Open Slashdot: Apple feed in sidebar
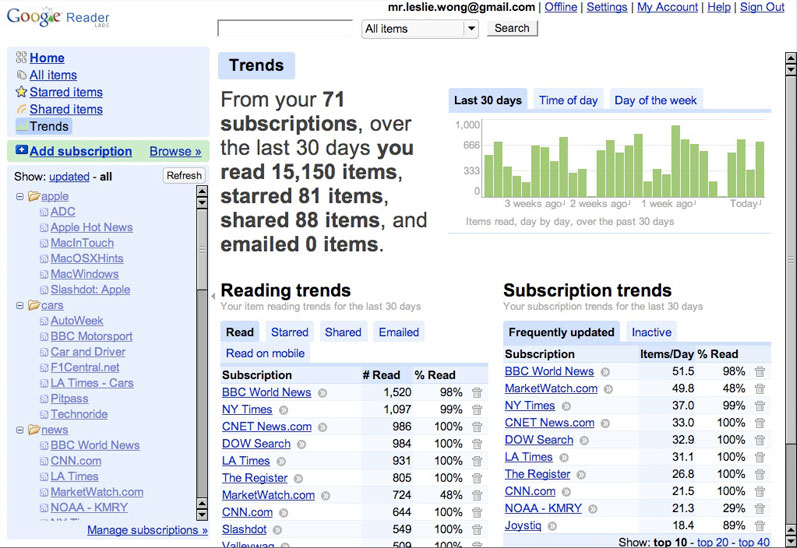 tap(90, 290)
